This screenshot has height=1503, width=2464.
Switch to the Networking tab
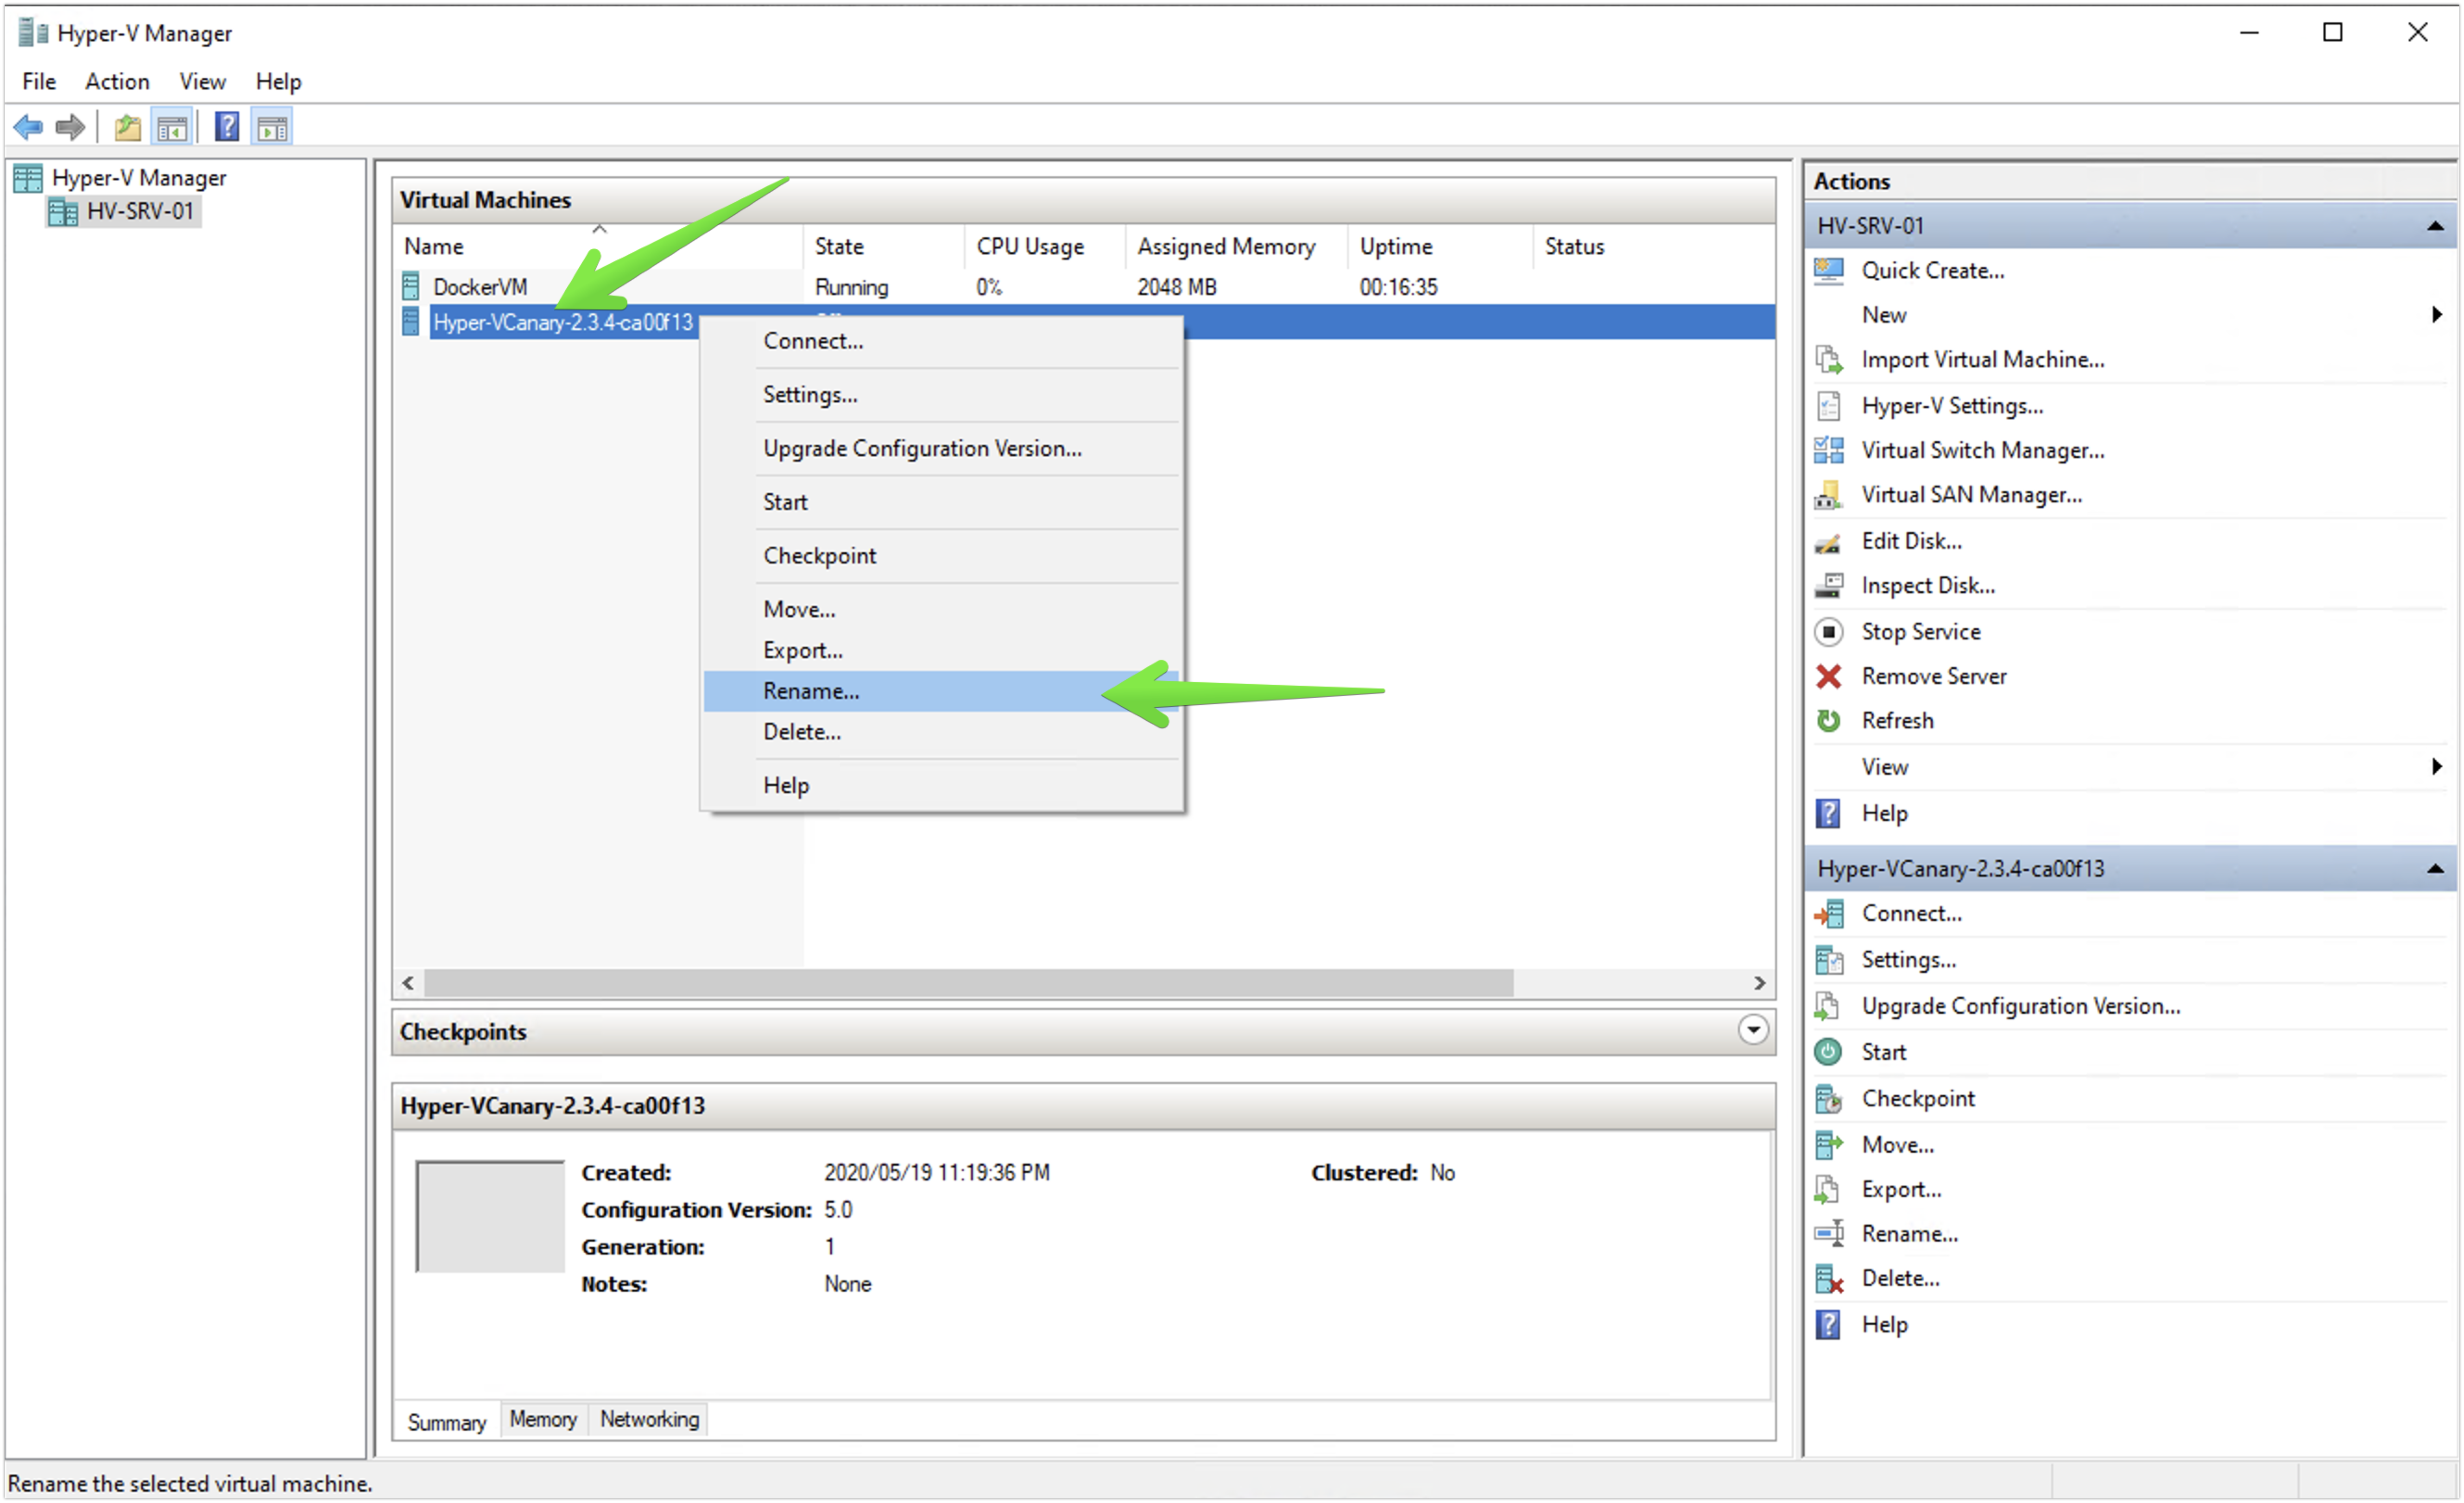coord(649,1420)
